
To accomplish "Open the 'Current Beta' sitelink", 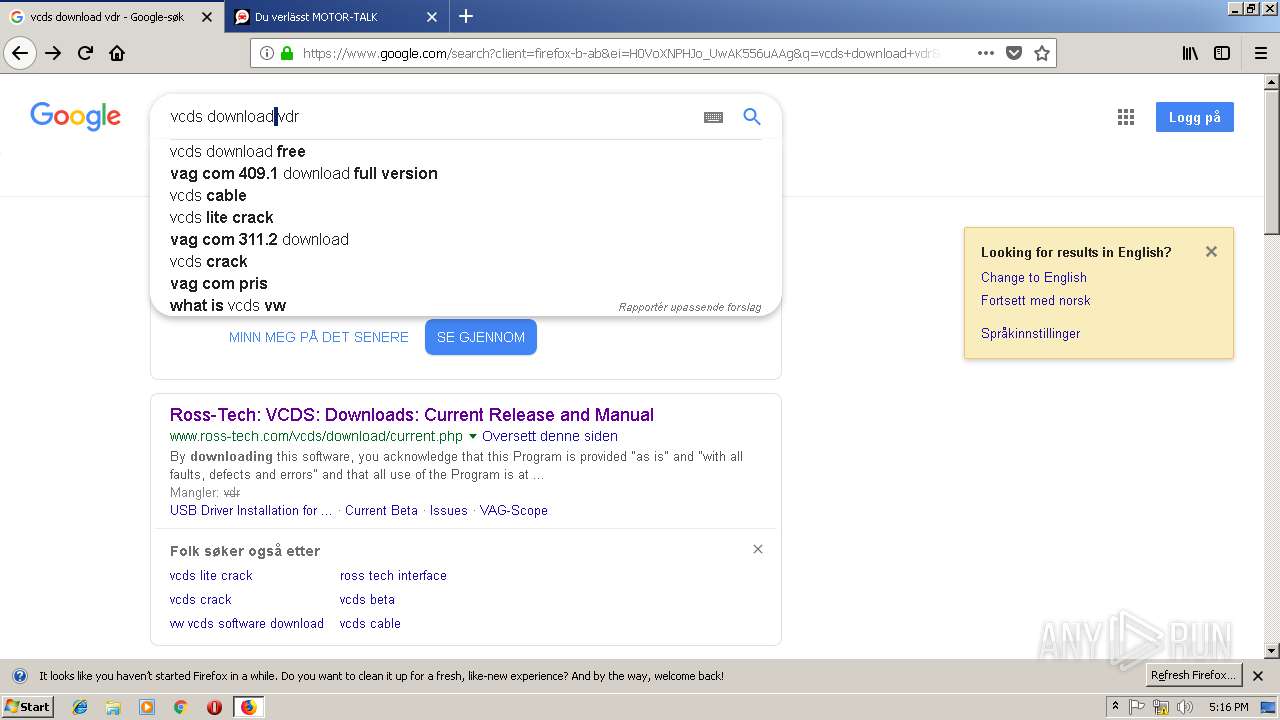I will coord(381,511).
